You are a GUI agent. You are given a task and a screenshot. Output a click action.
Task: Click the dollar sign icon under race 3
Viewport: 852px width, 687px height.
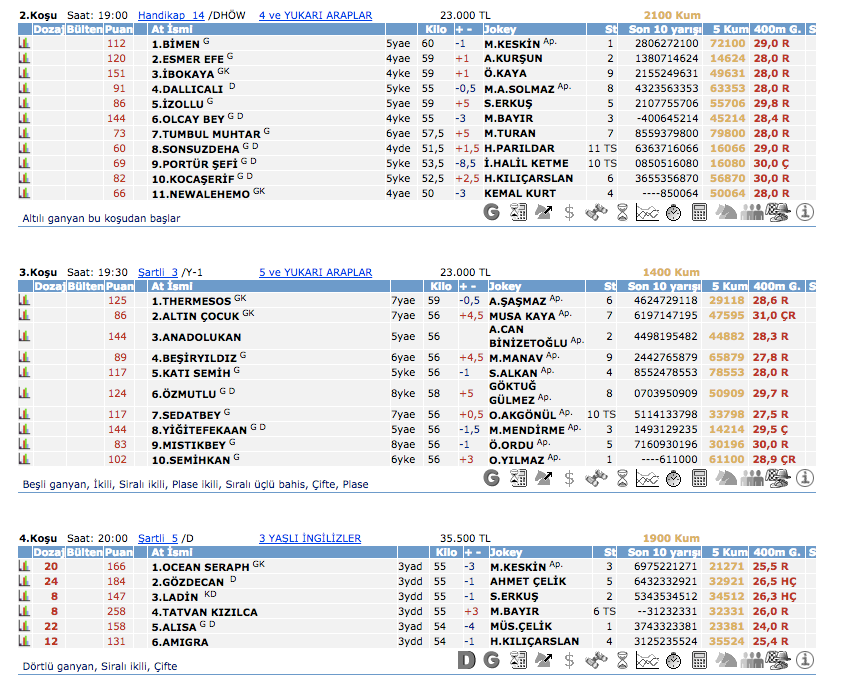(570, 478)
